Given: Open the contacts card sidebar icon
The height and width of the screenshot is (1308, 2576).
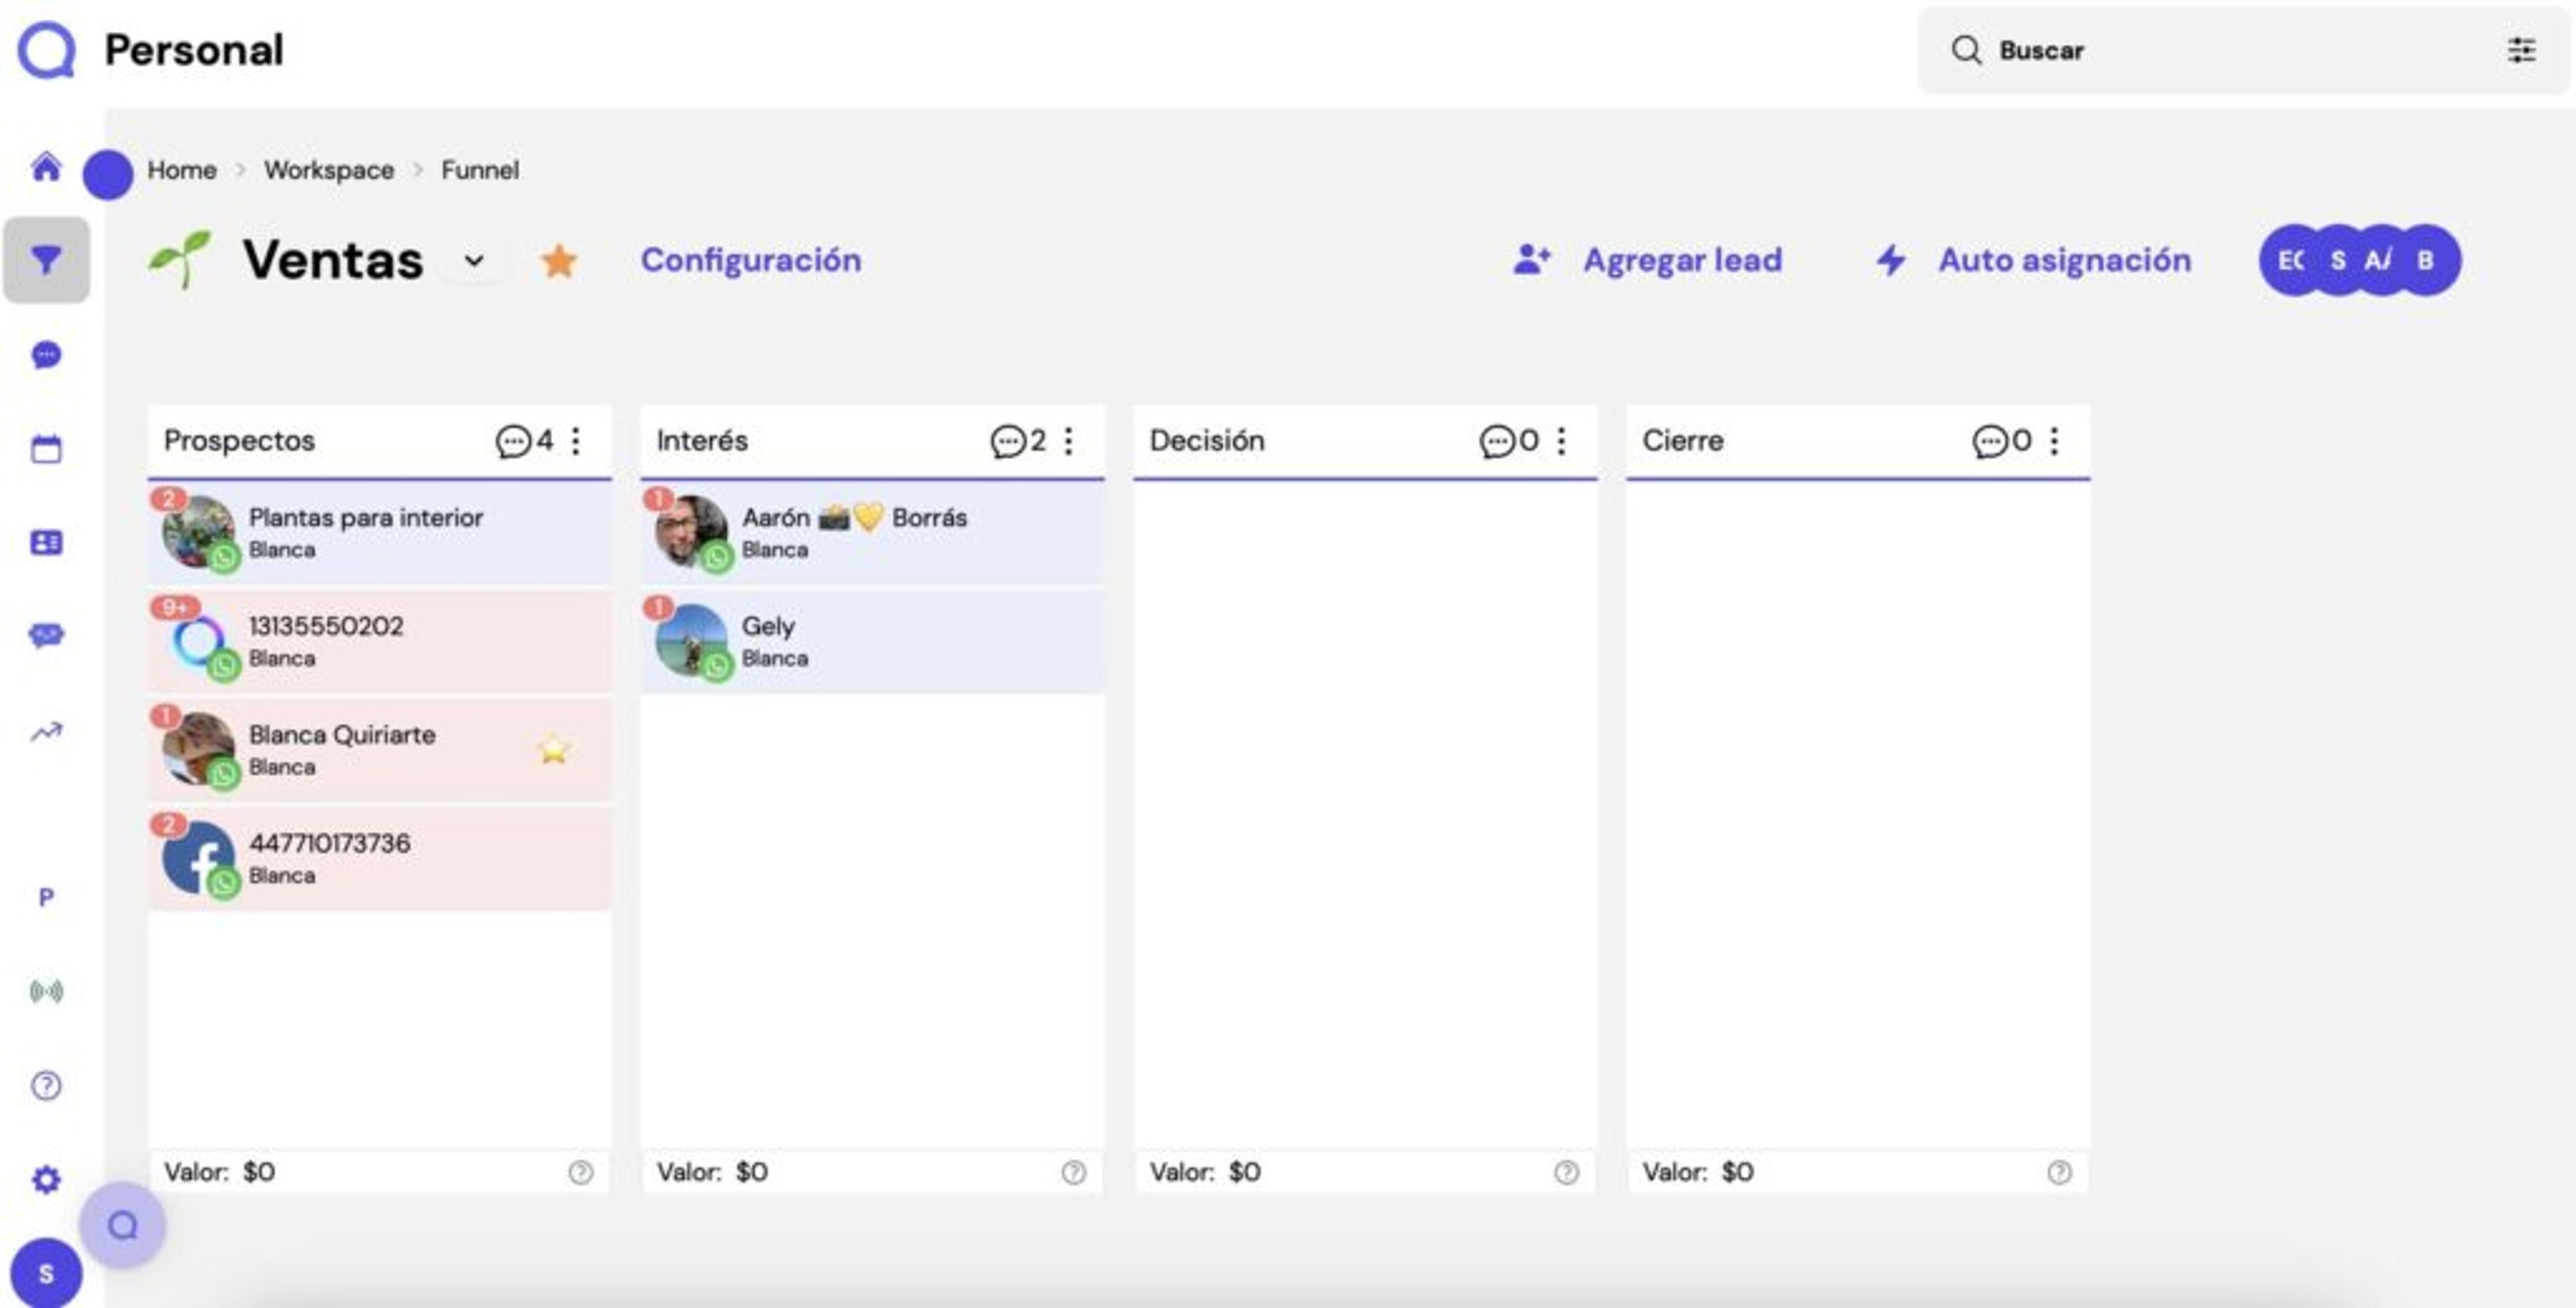Looking at the screenshot, I should (x=46, y=543).
